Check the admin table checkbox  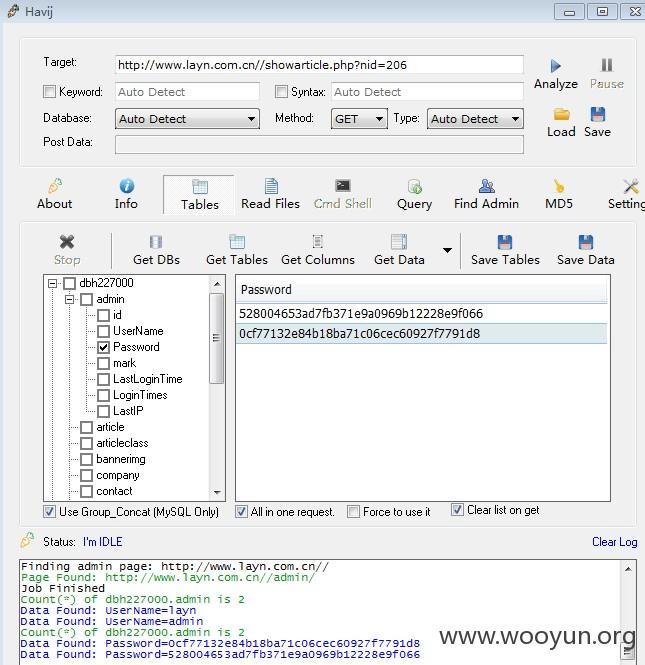click(x=87, y=299)
